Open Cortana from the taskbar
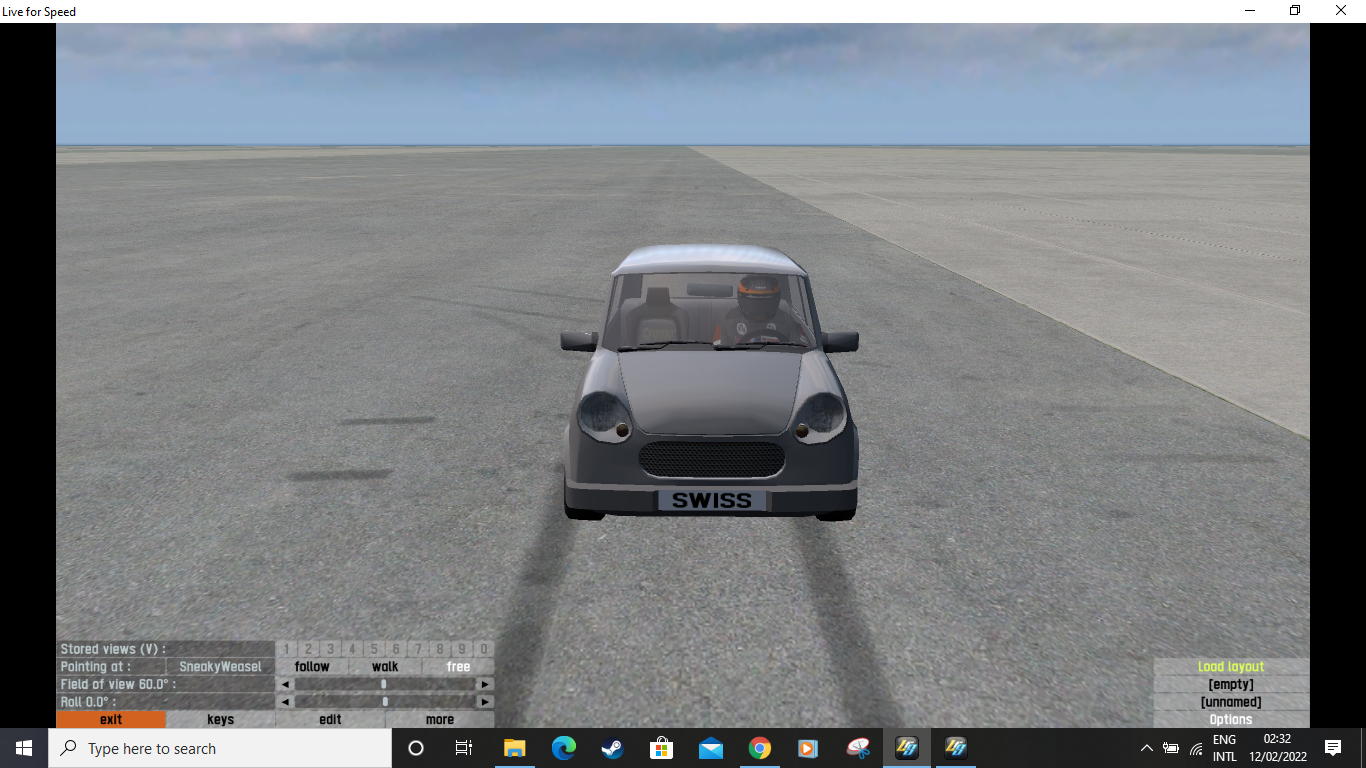The width and height of the screenshot is (1366, 768). coord(416,748)
